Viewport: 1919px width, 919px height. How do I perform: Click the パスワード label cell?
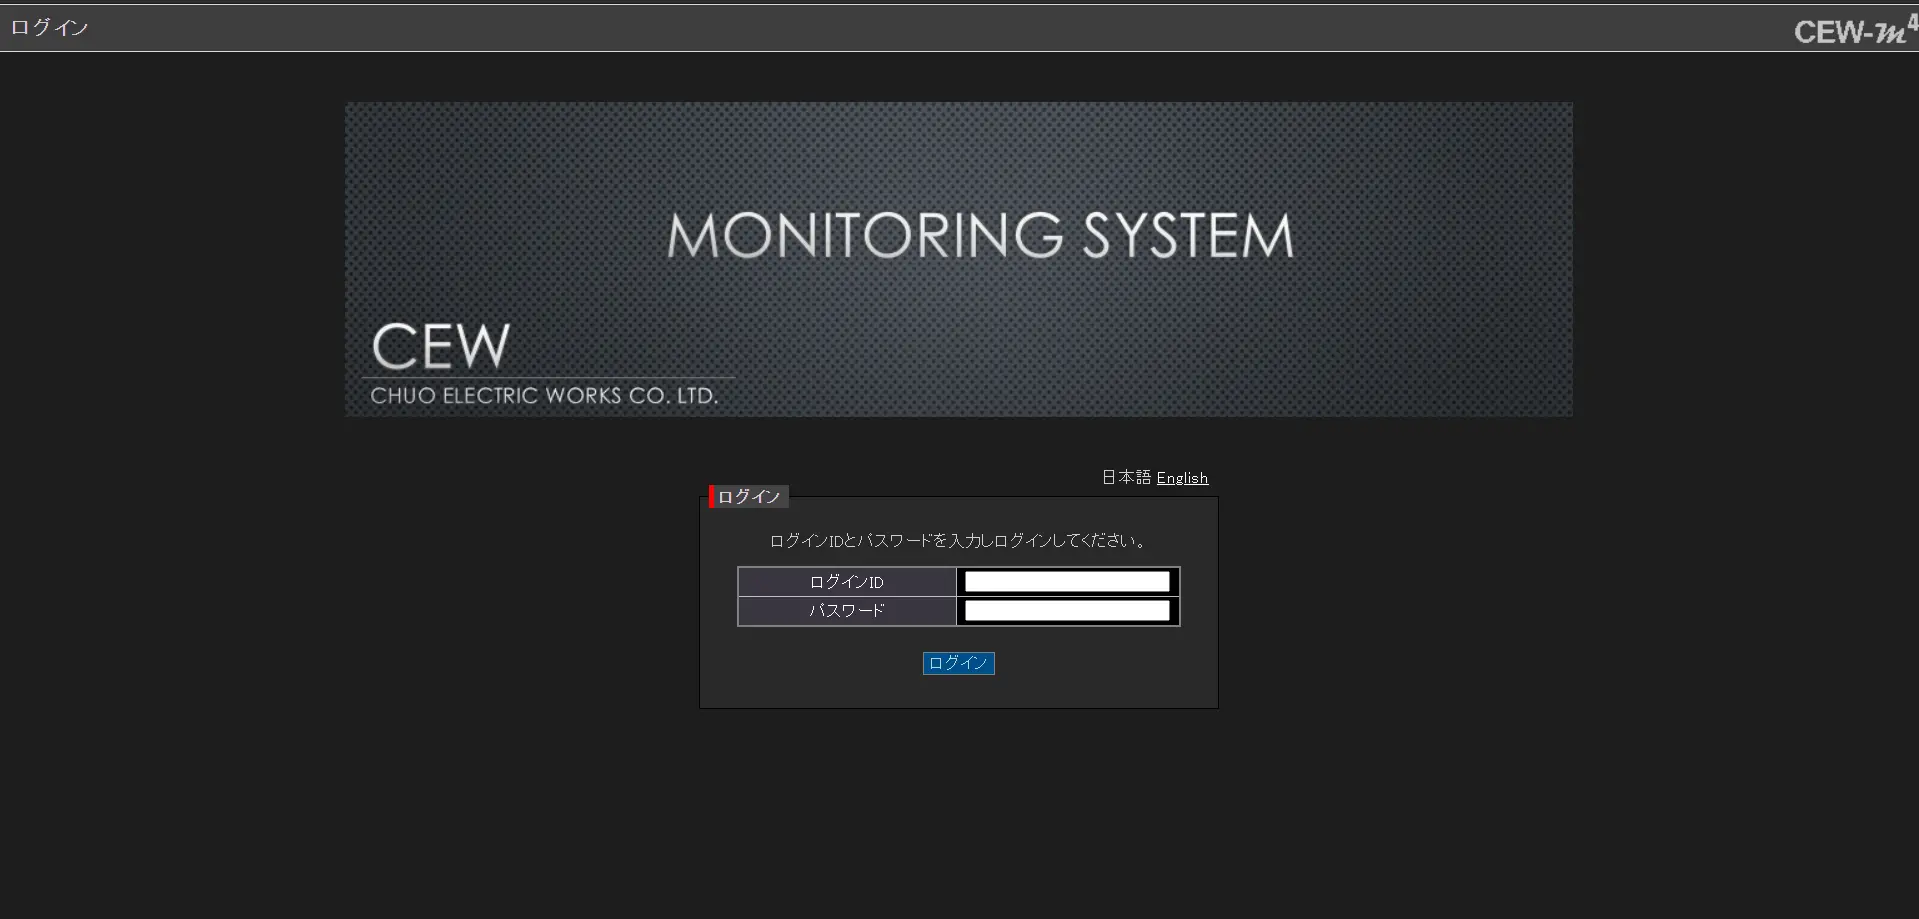pos(847,611)
